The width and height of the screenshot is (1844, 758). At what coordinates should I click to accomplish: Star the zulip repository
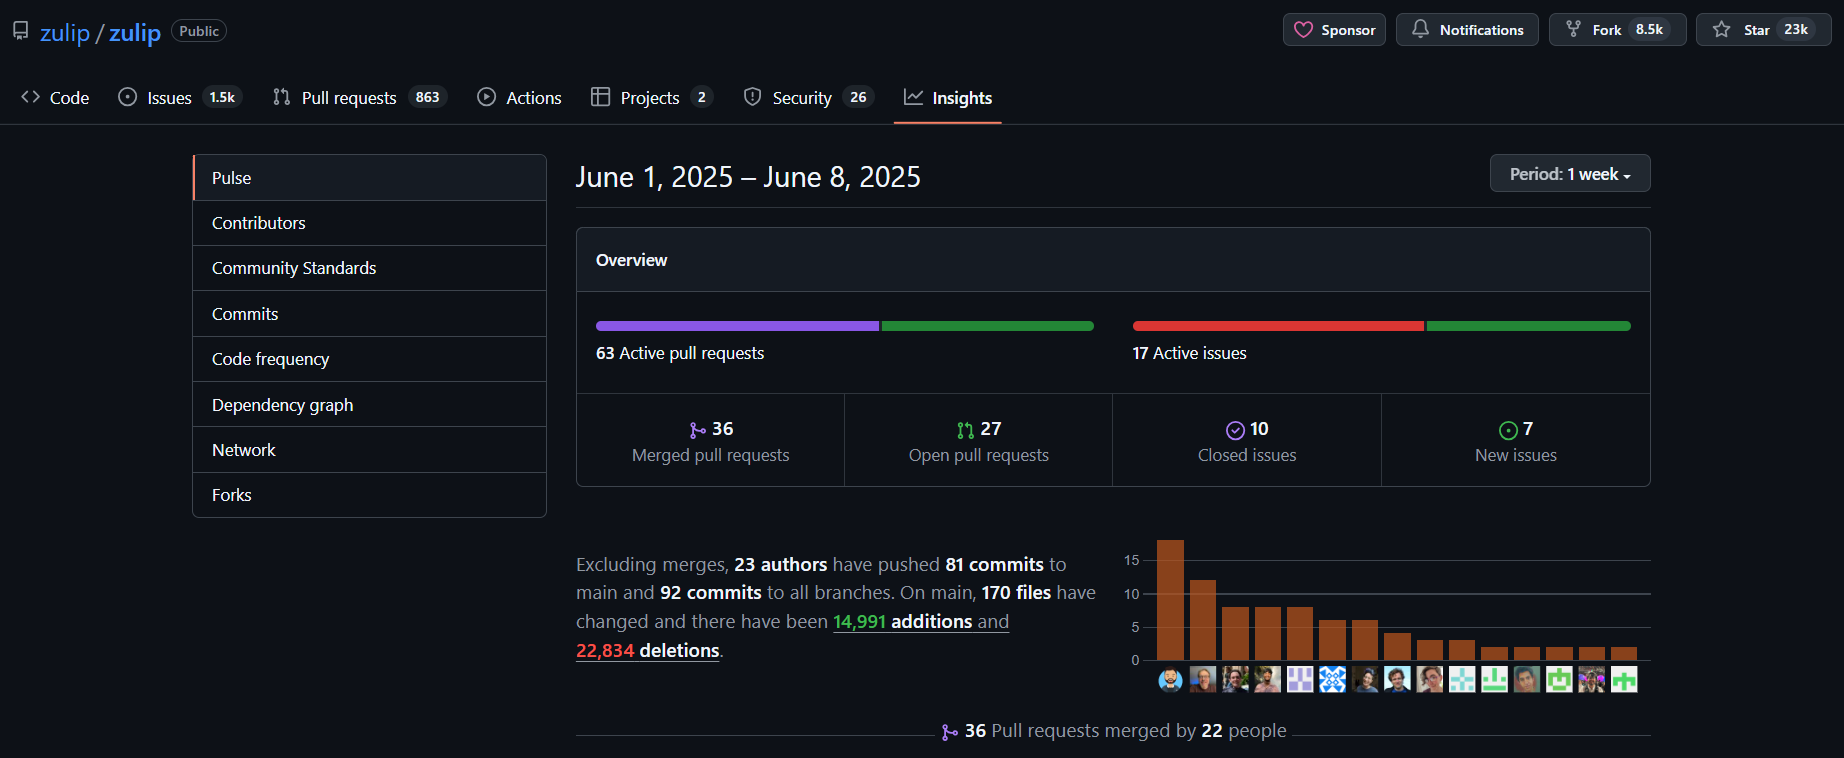(x=1744, y=30)
